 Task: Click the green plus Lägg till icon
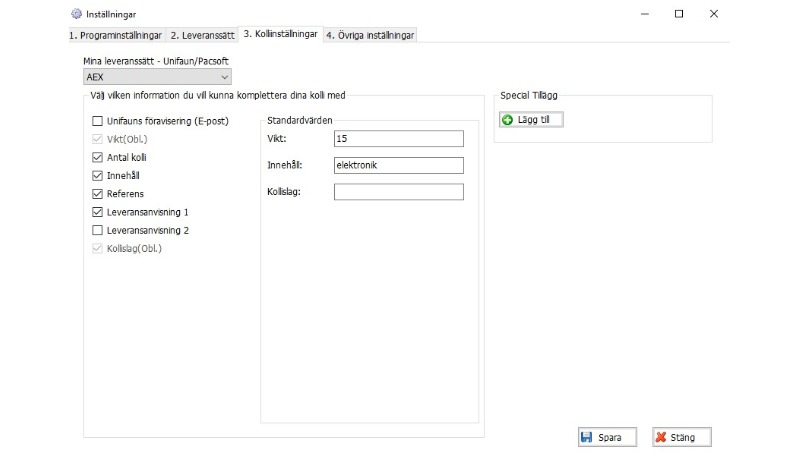[507, 120]
